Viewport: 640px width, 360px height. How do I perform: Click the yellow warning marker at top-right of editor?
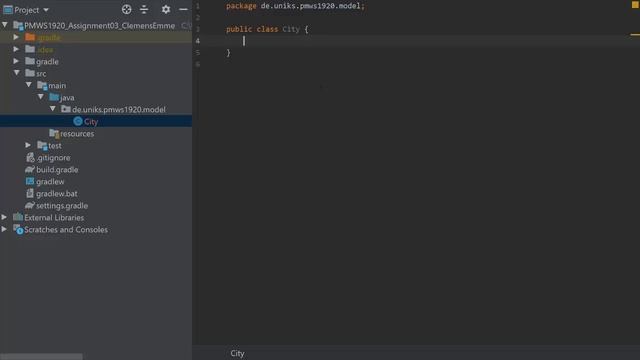coord(635,5)
